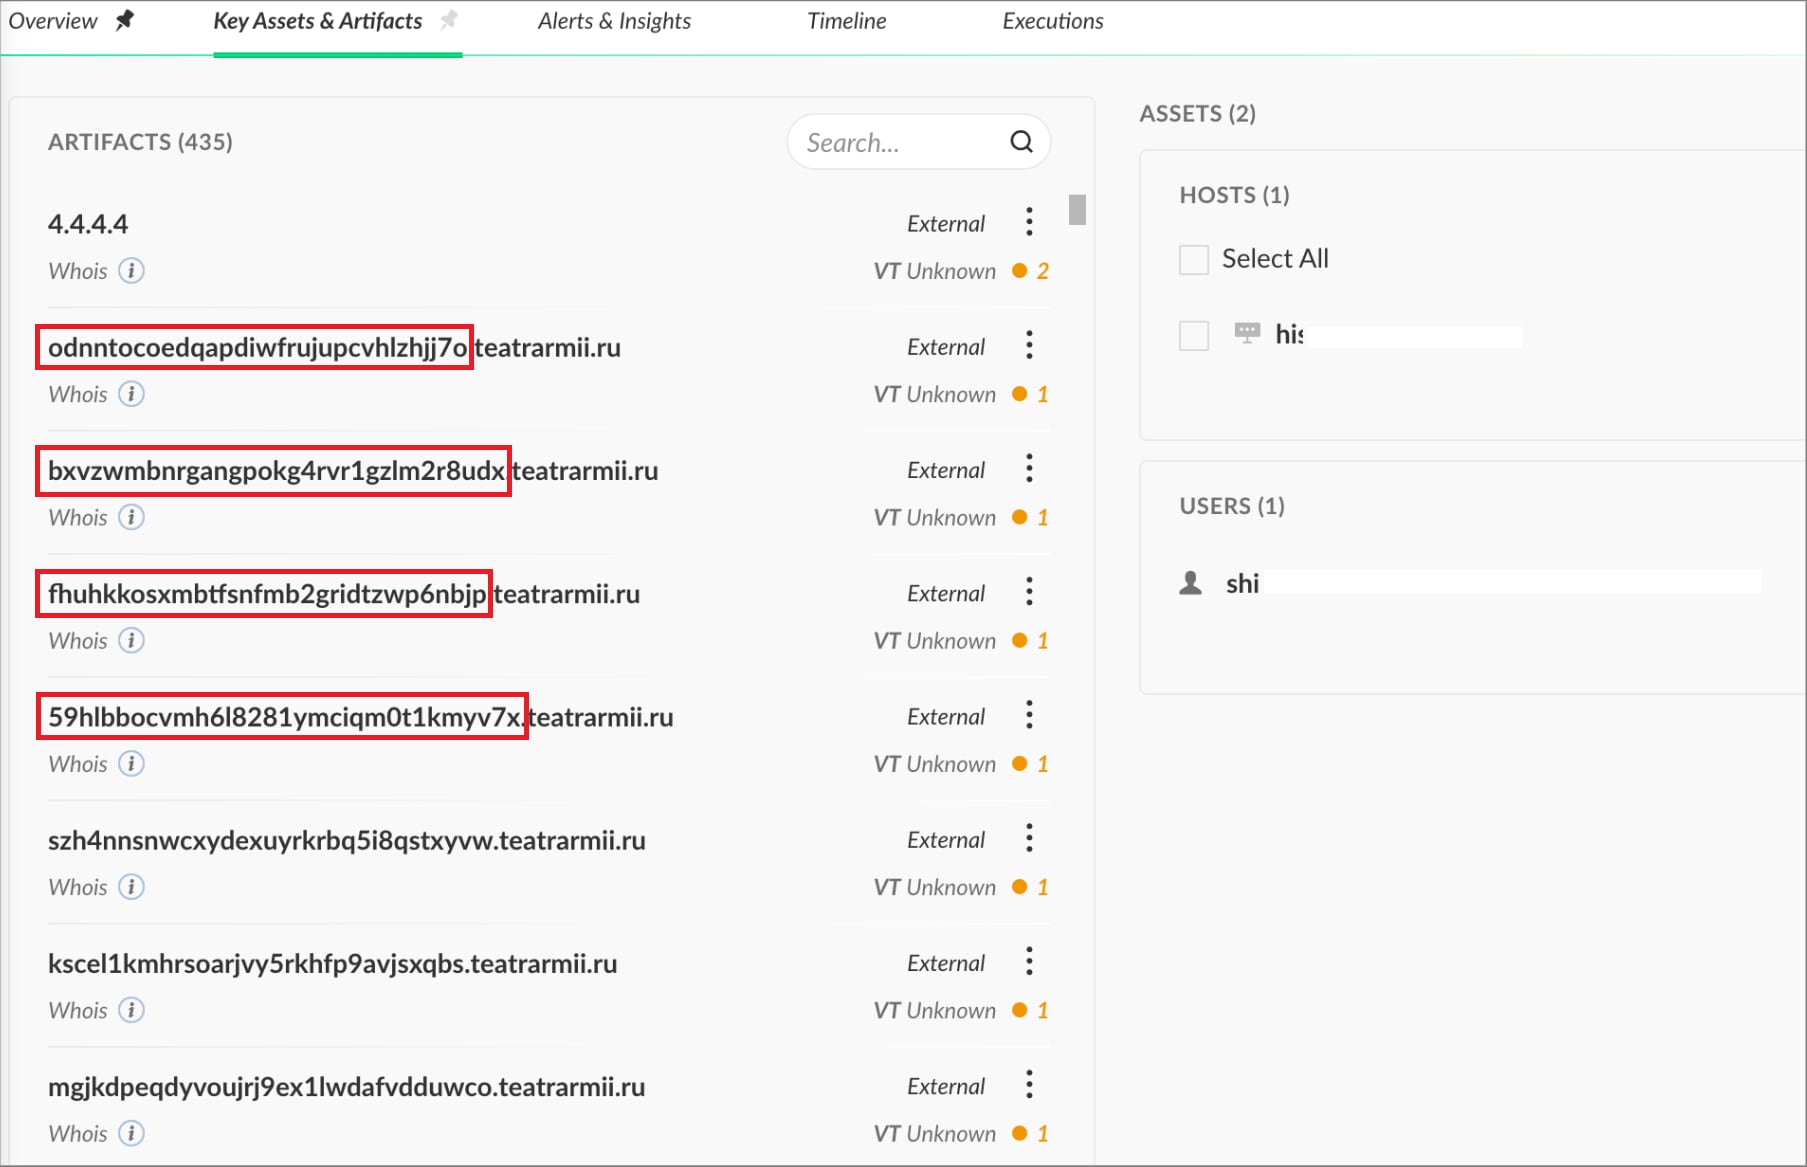This screenshot has height=1167, width=1807.
Task: Go to the Timeline tab
Action: coord(847,21)
